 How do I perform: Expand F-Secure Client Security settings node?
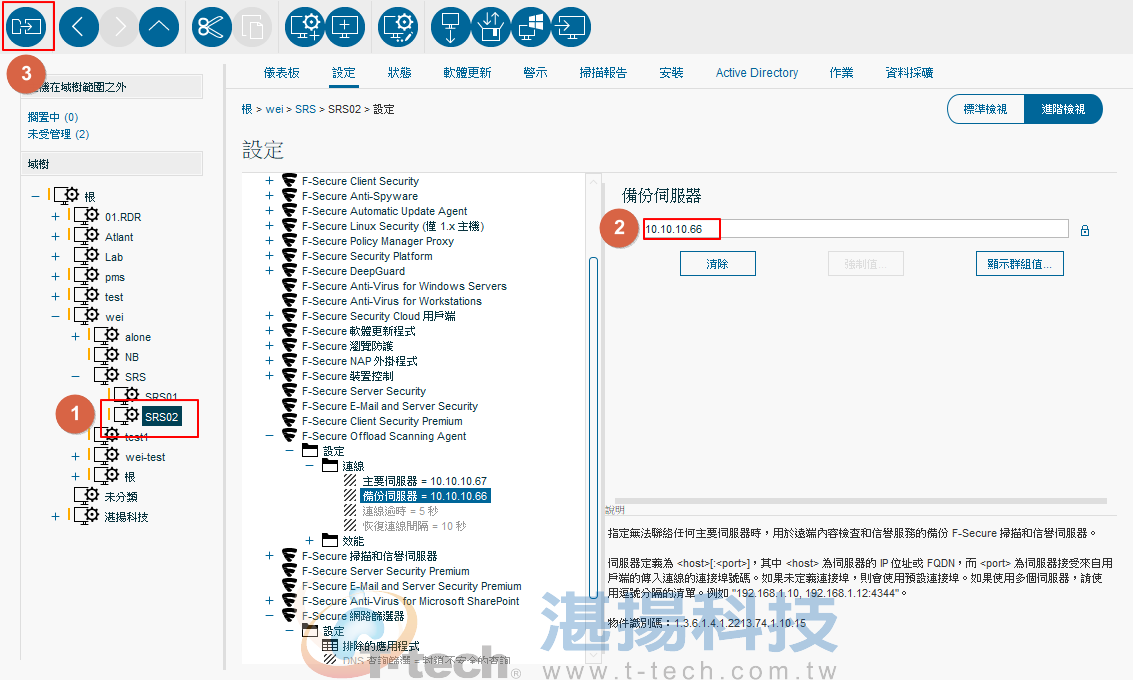tap(270, 181)
